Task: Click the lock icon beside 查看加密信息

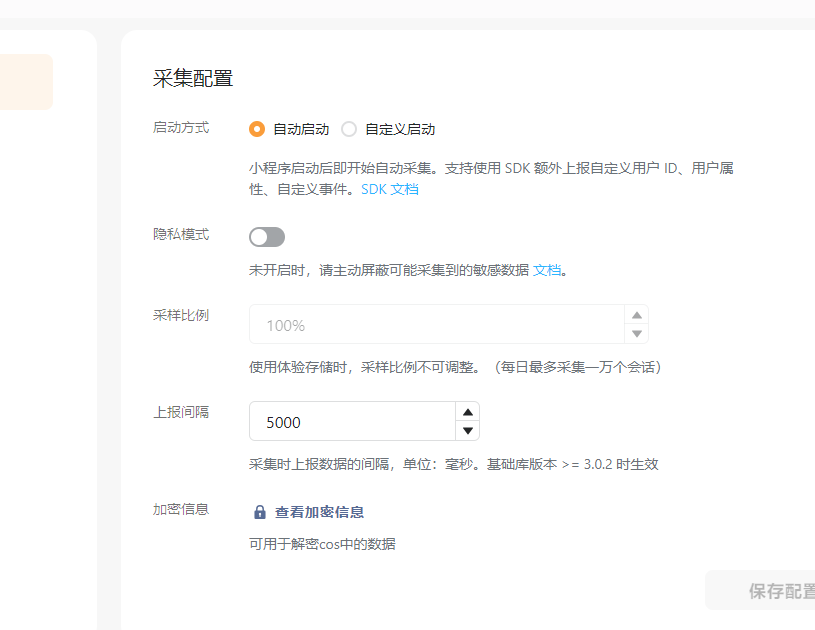Action: click(x=260, y=513)
